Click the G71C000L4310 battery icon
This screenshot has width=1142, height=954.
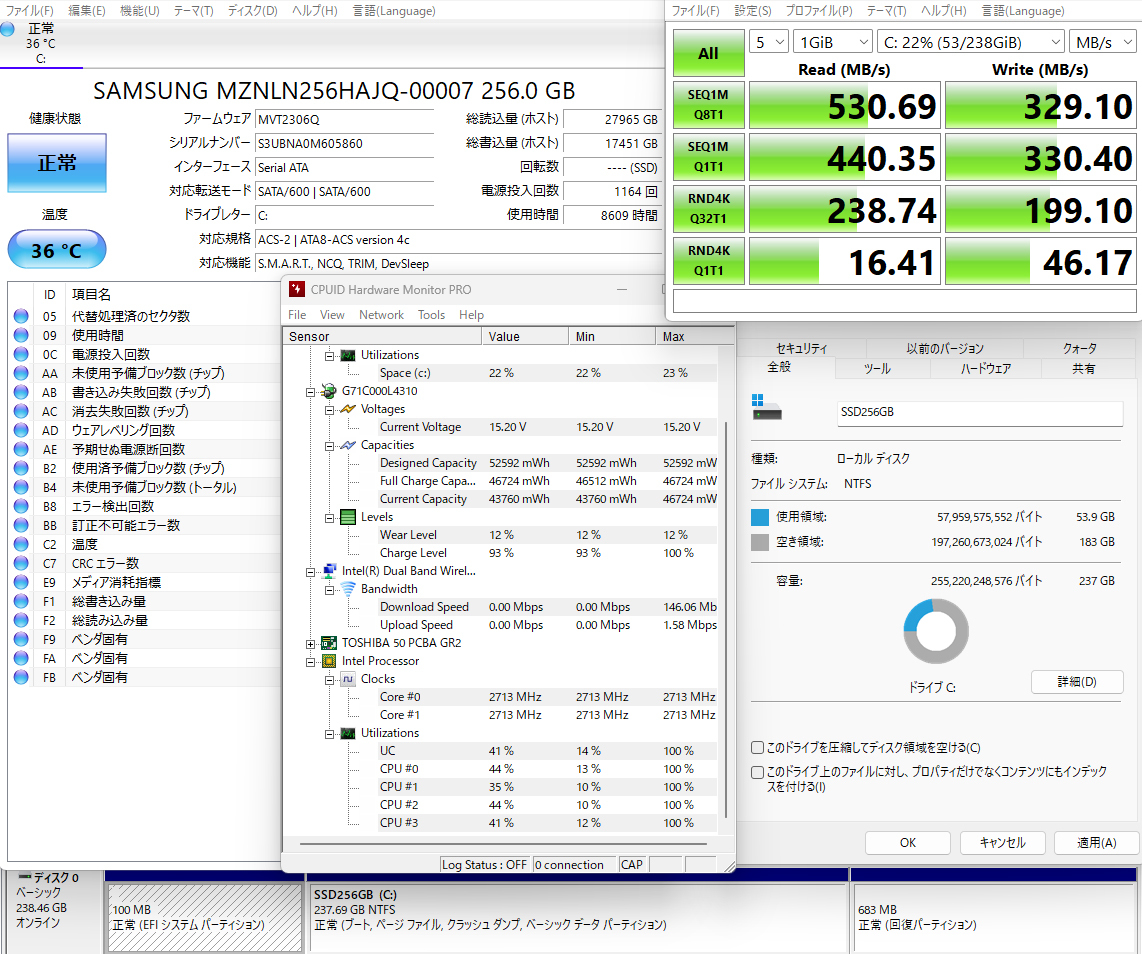pyautogui.click(x=329, y=391)
